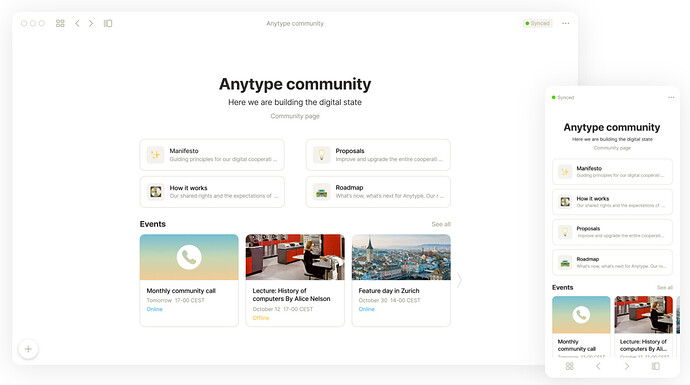This screenshot has height=385, width=690.
Task: Click See all in mobile window Events
Action: pyautogui.click(x=664, y=287)
